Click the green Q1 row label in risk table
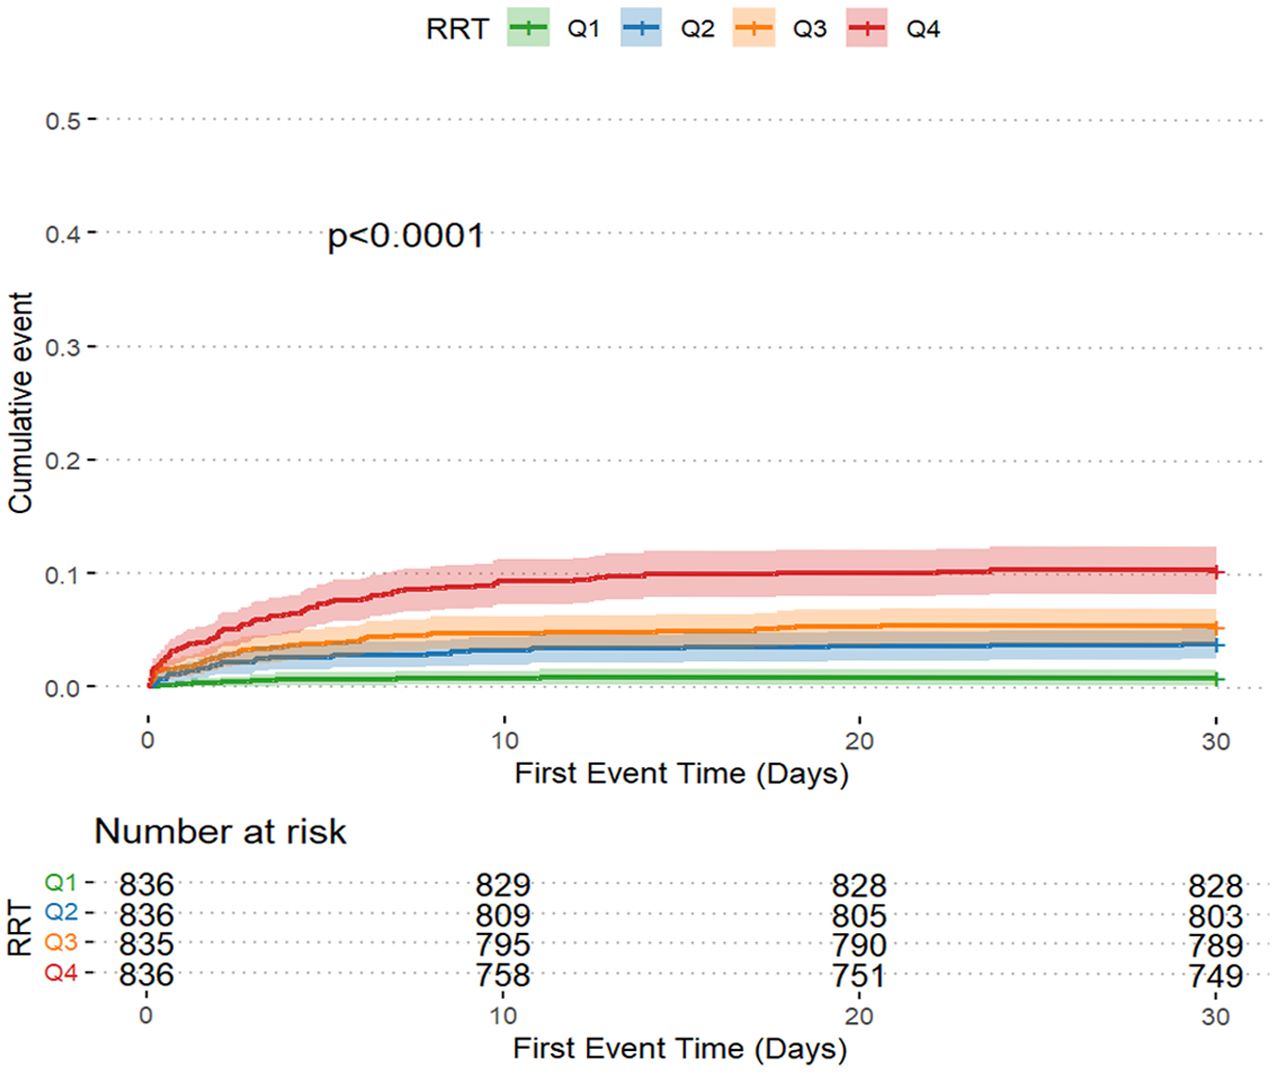This screenshot has height=1073, width=1277. point(61,883)
